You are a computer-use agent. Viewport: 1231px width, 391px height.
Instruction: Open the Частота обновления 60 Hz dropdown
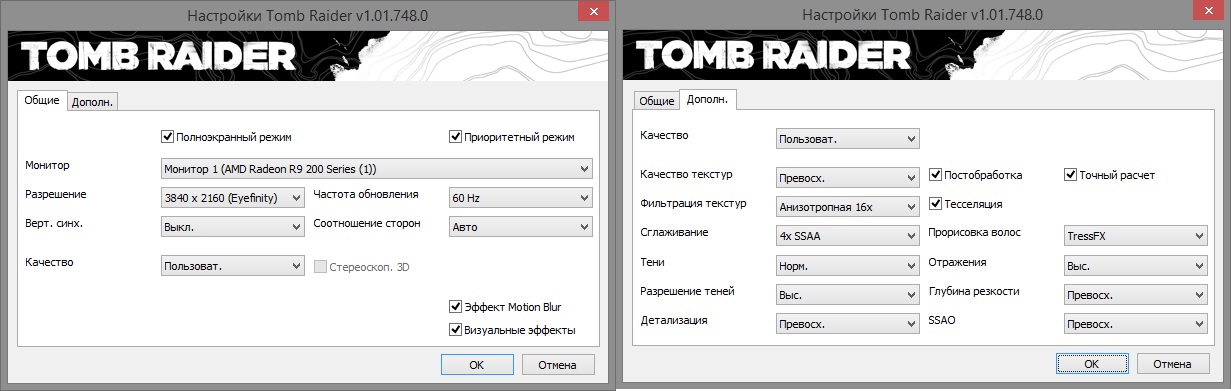[521, 198]
